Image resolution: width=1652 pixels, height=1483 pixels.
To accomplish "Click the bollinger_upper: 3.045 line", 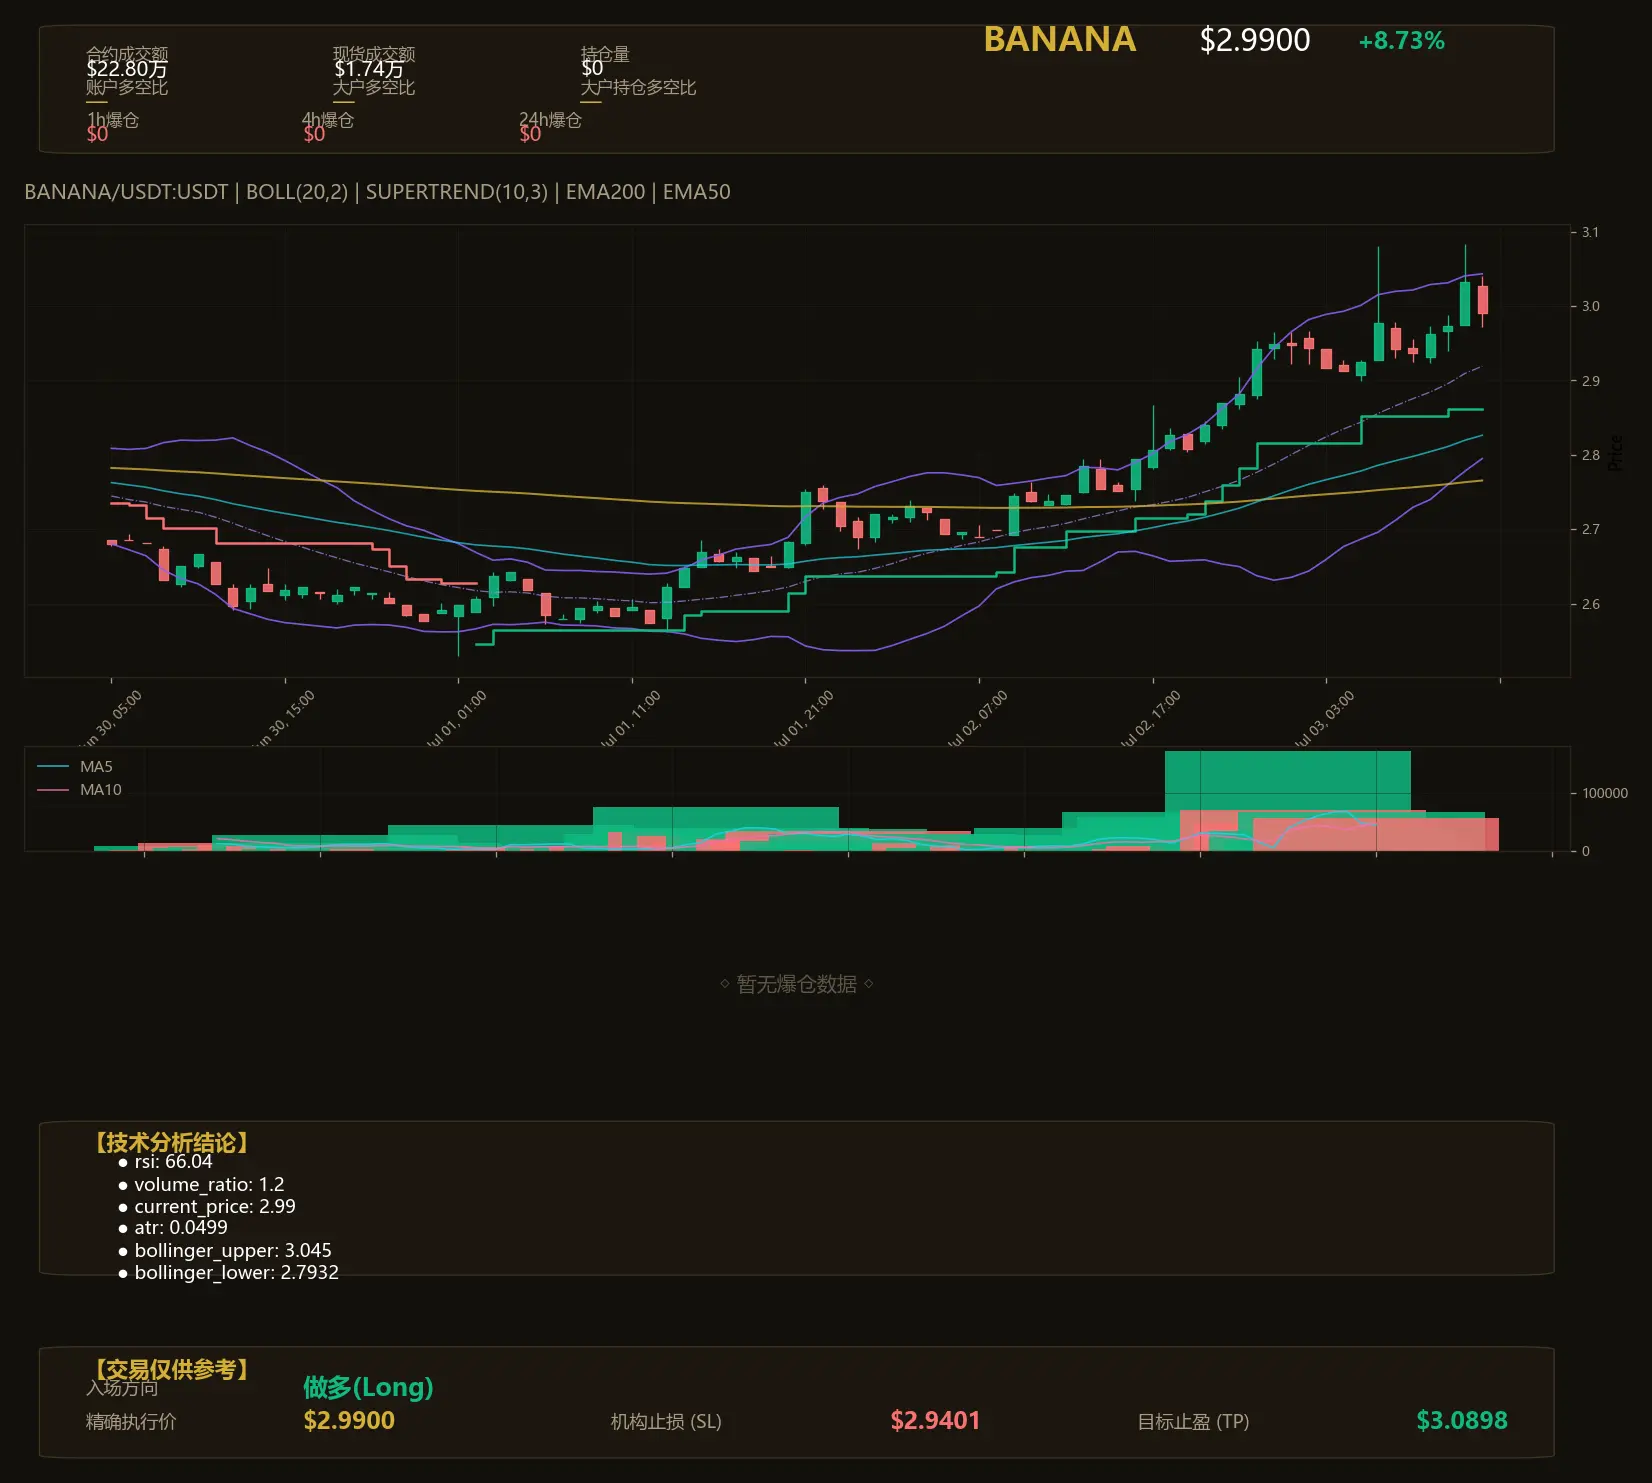I will 233,1251.
